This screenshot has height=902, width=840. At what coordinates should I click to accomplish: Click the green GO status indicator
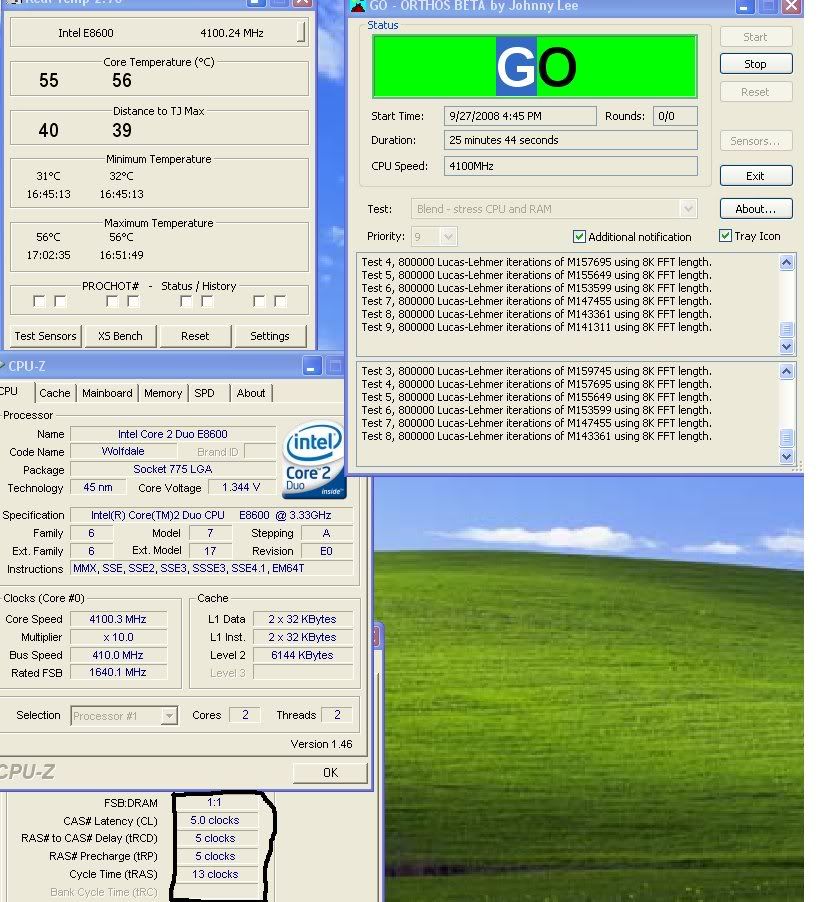pyautogui.click(x=535, y=66)
